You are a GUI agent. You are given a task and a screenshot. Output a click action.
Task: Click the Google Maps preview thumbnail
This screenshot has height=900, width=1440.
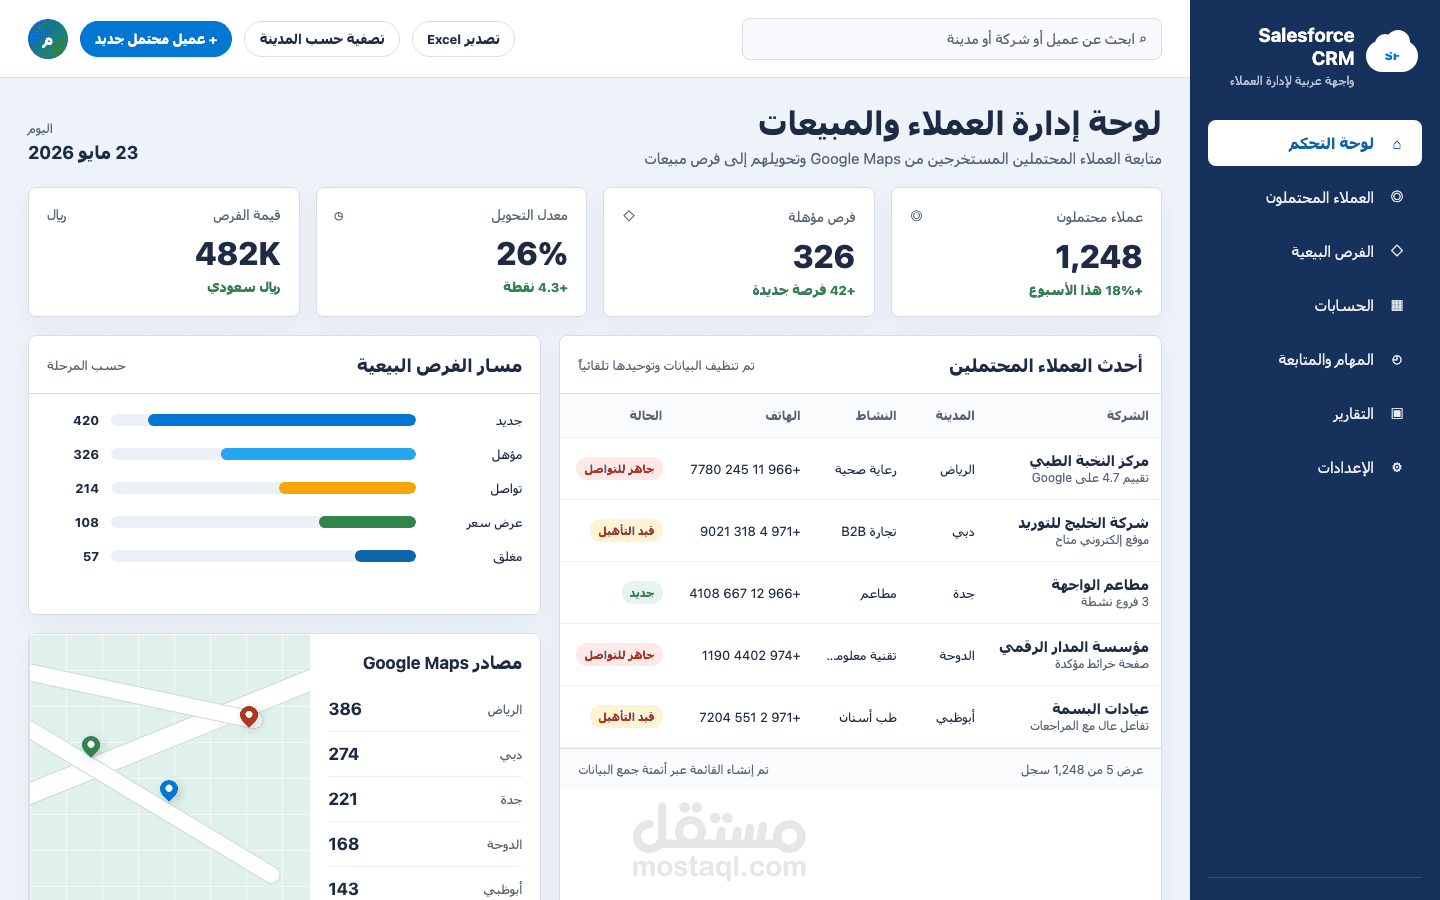pos(170,767)
